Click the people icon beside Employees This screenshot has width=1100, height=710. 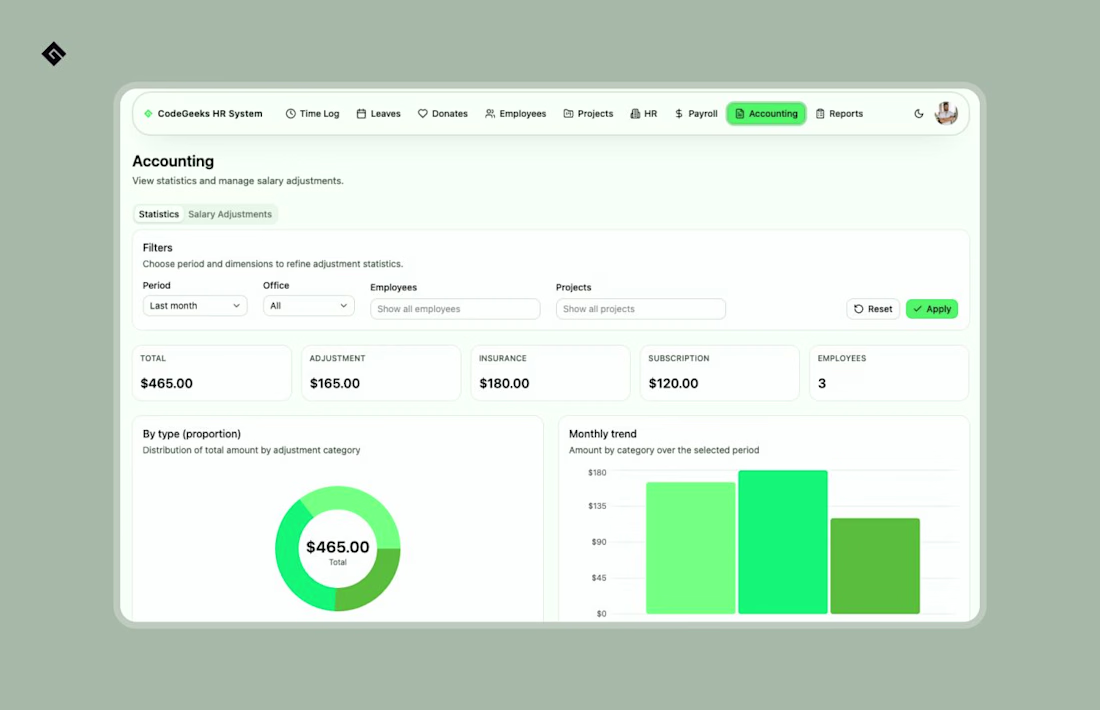[490, 114]
